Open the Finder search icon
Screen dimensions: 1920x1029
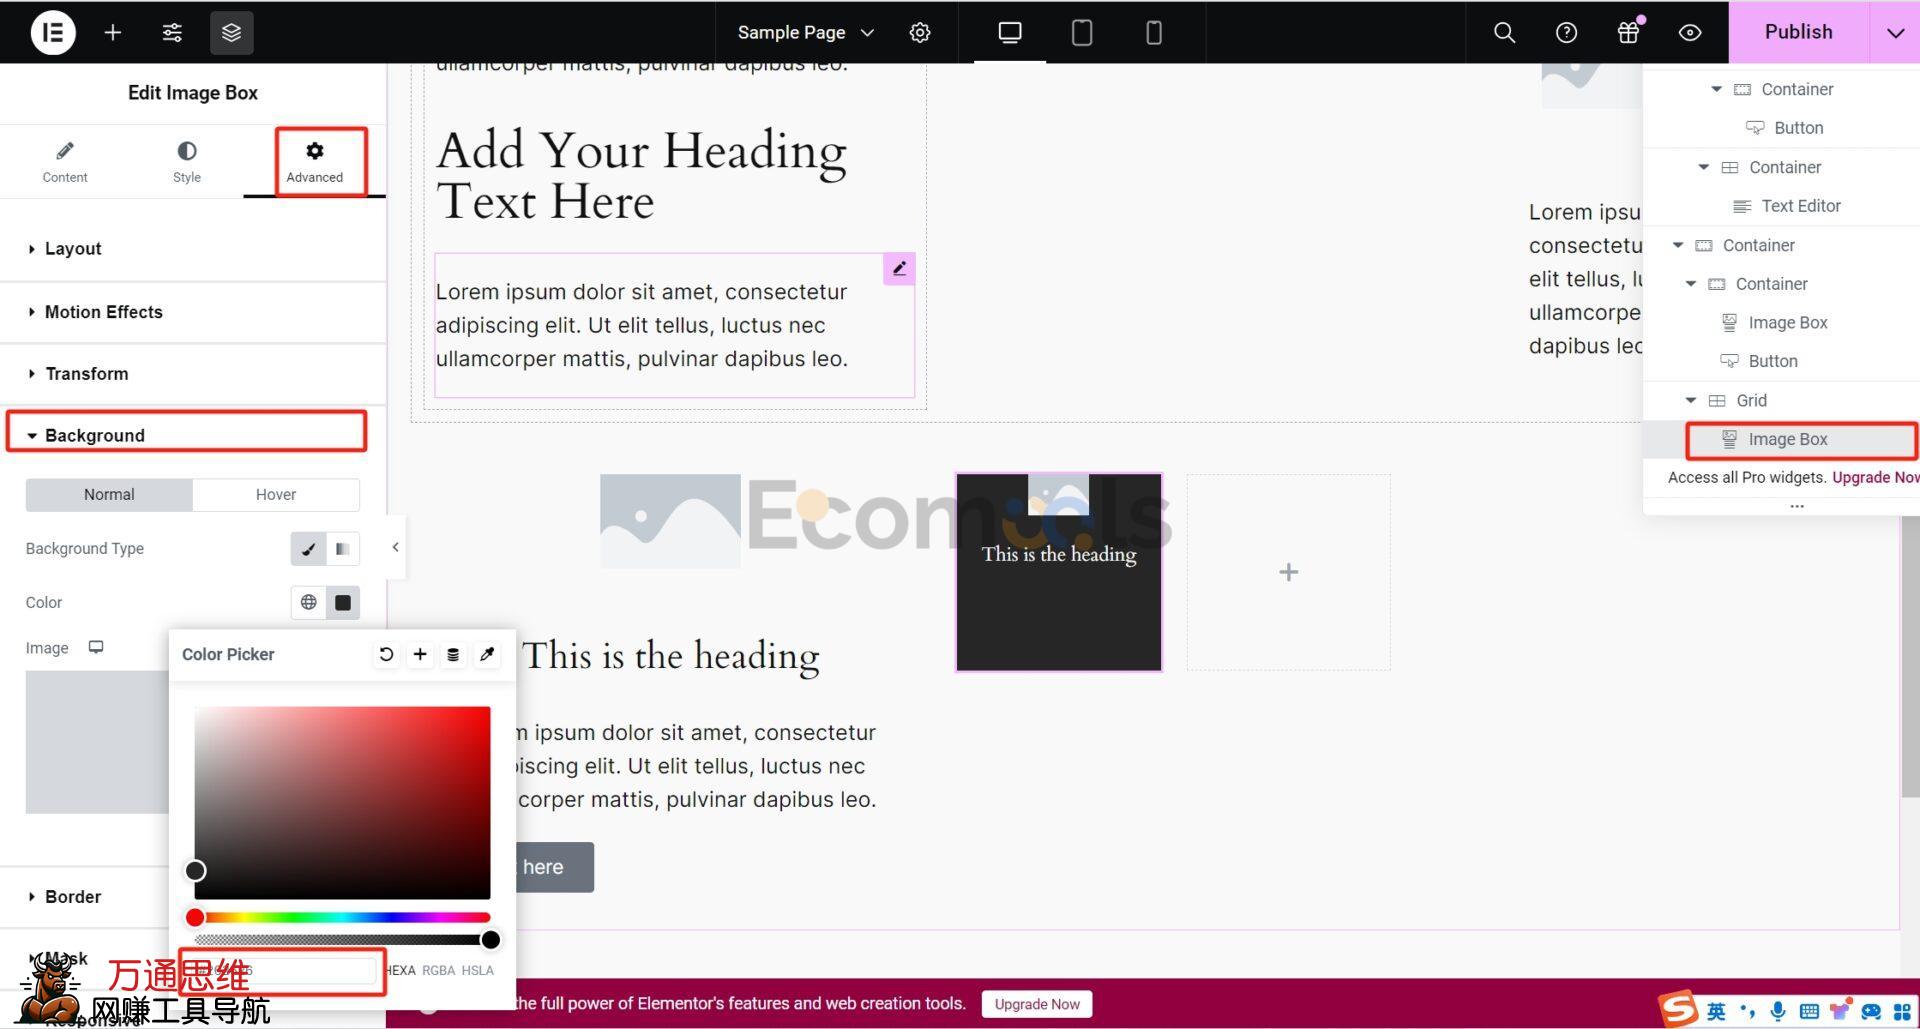click(x=1504, y=32)
